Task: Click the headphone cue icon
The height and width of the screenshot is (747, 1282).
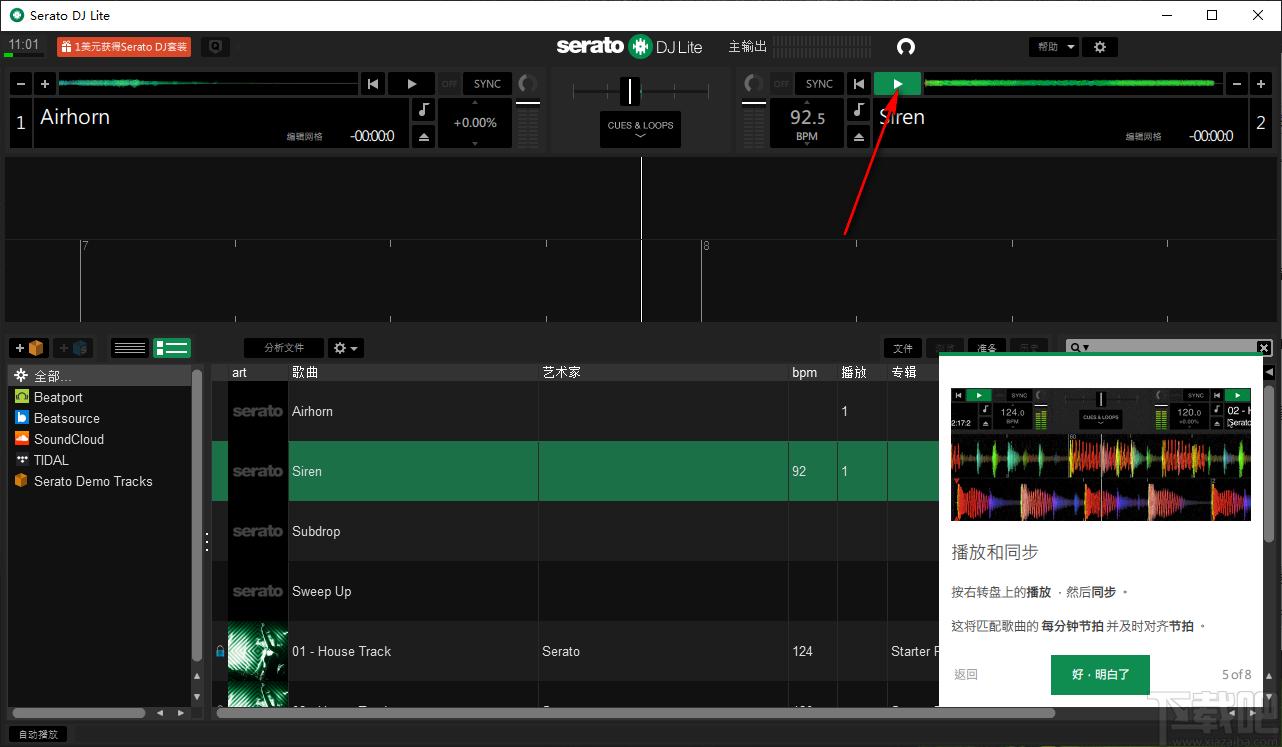Action: click(906, 47)
